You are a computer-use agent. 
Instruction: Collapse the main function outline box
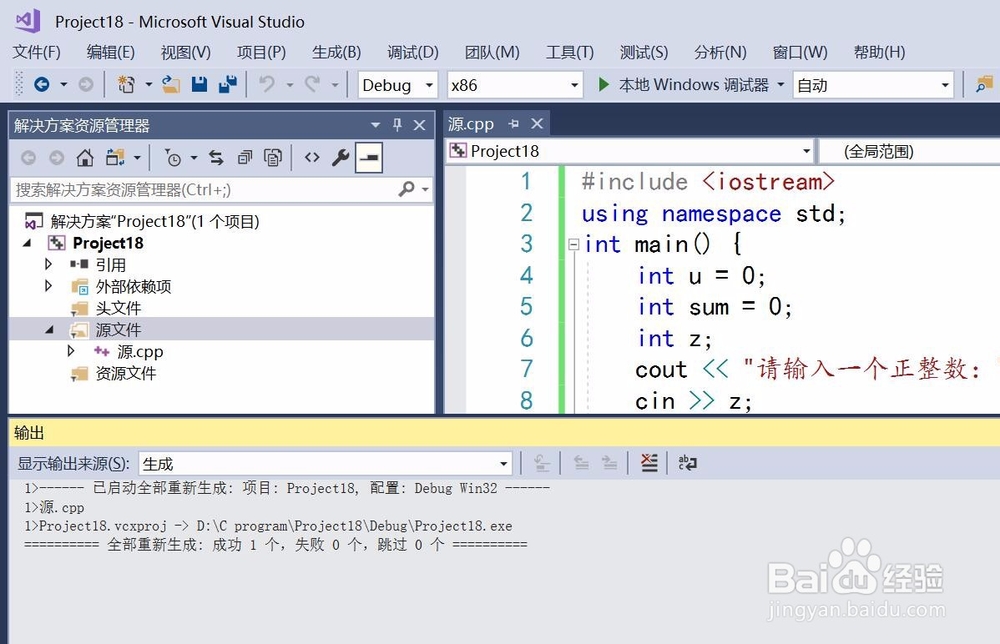coord(573,244)
